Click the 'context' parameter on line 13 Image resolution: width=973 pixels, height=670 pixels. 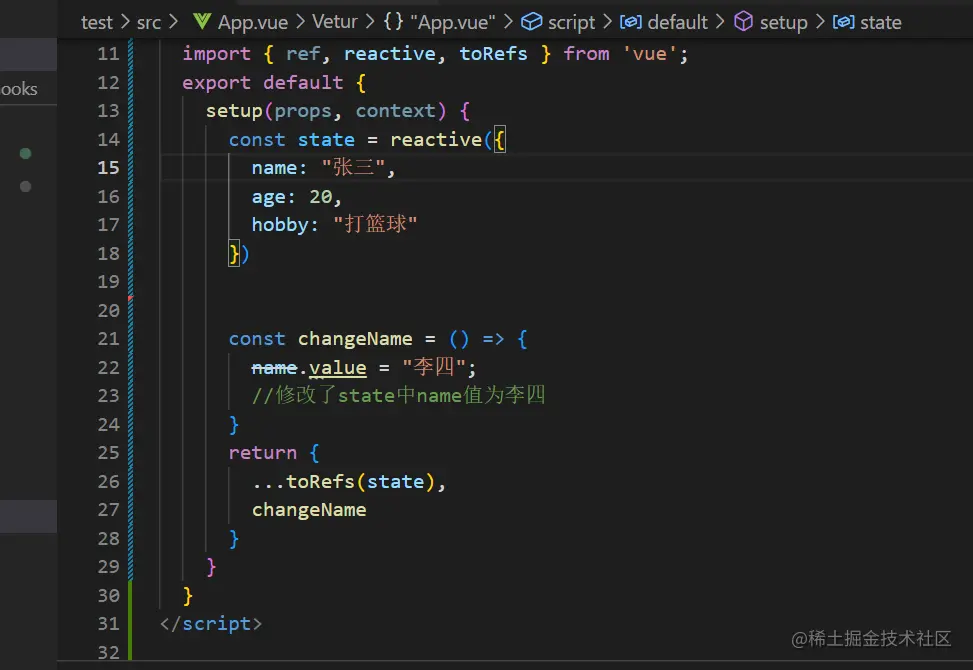coord(395,111)
